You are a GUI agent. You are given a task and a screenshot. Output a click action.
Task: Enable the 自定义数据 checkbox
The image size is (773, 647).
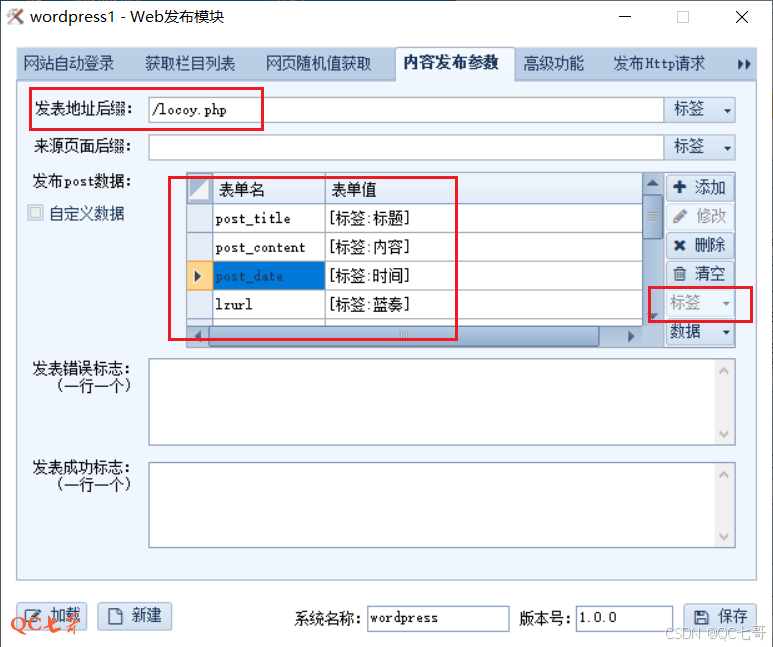(36, 213)
